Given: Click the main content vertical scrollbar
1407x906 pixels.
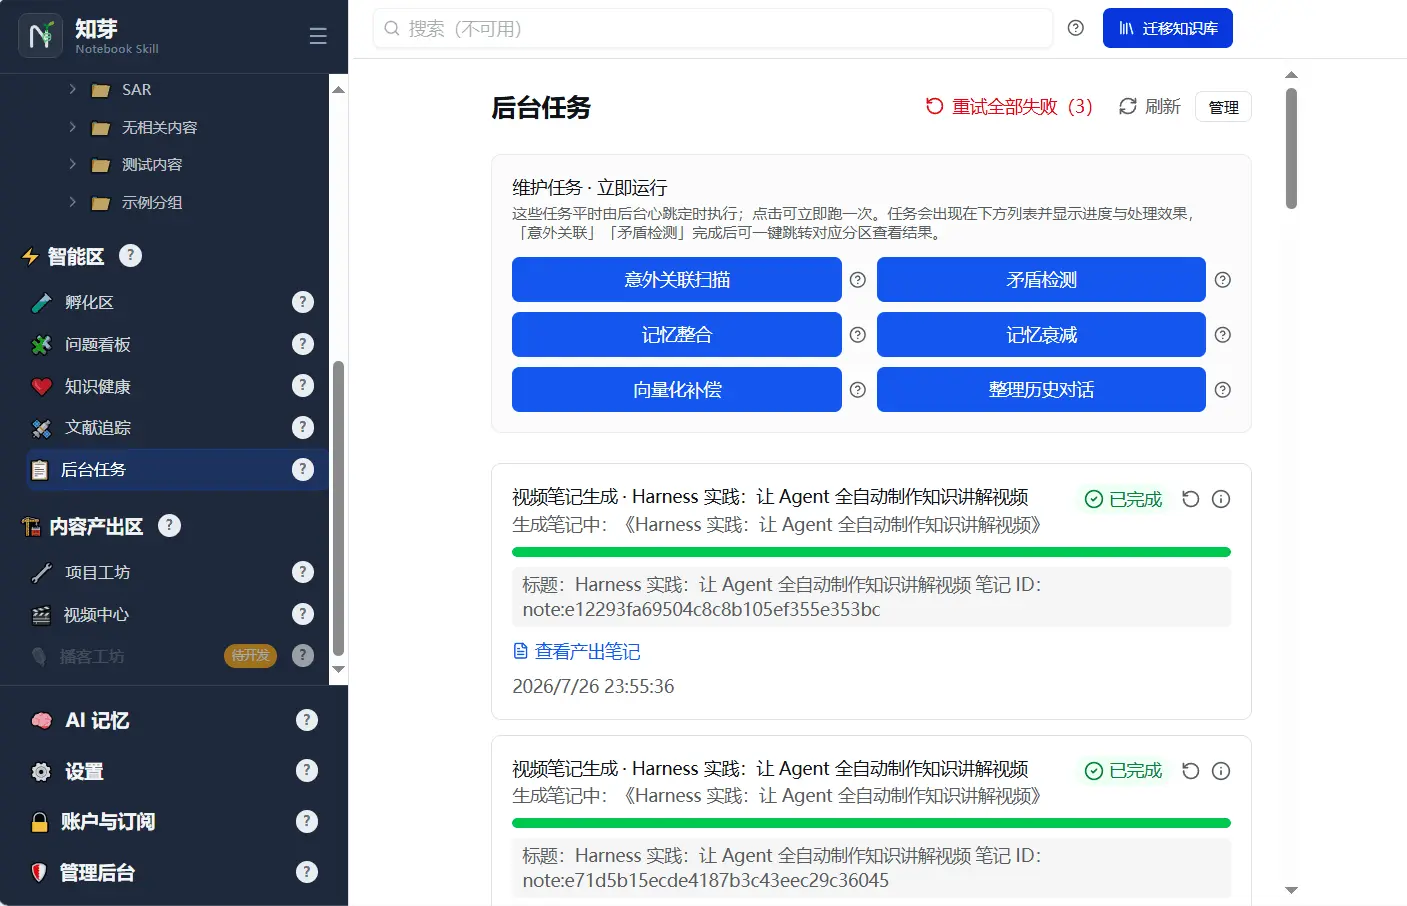Looking at the screenshot, I should coord(1291,148).
